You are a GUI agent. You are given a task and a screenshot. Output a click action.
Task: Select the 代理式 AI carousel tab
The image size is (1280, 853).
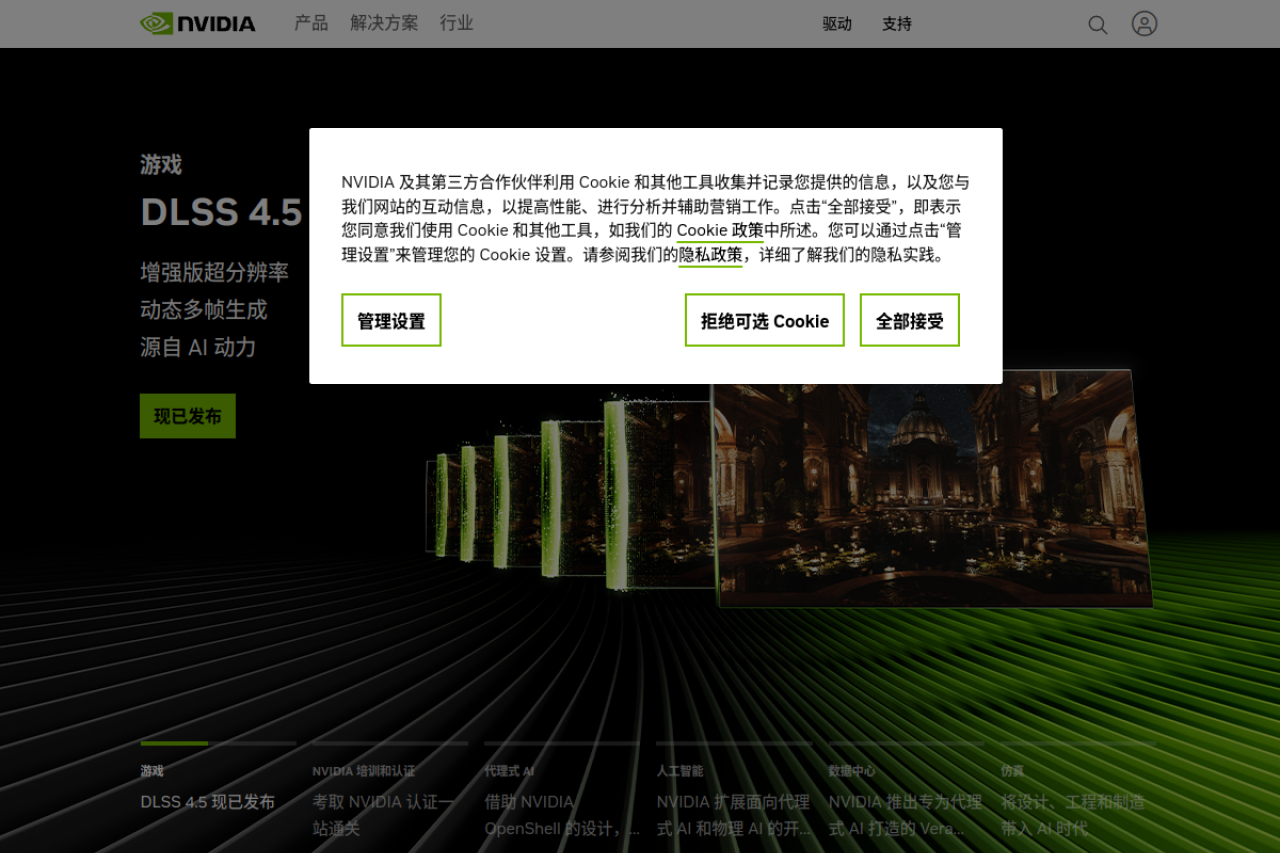click(x=562, y=800)
